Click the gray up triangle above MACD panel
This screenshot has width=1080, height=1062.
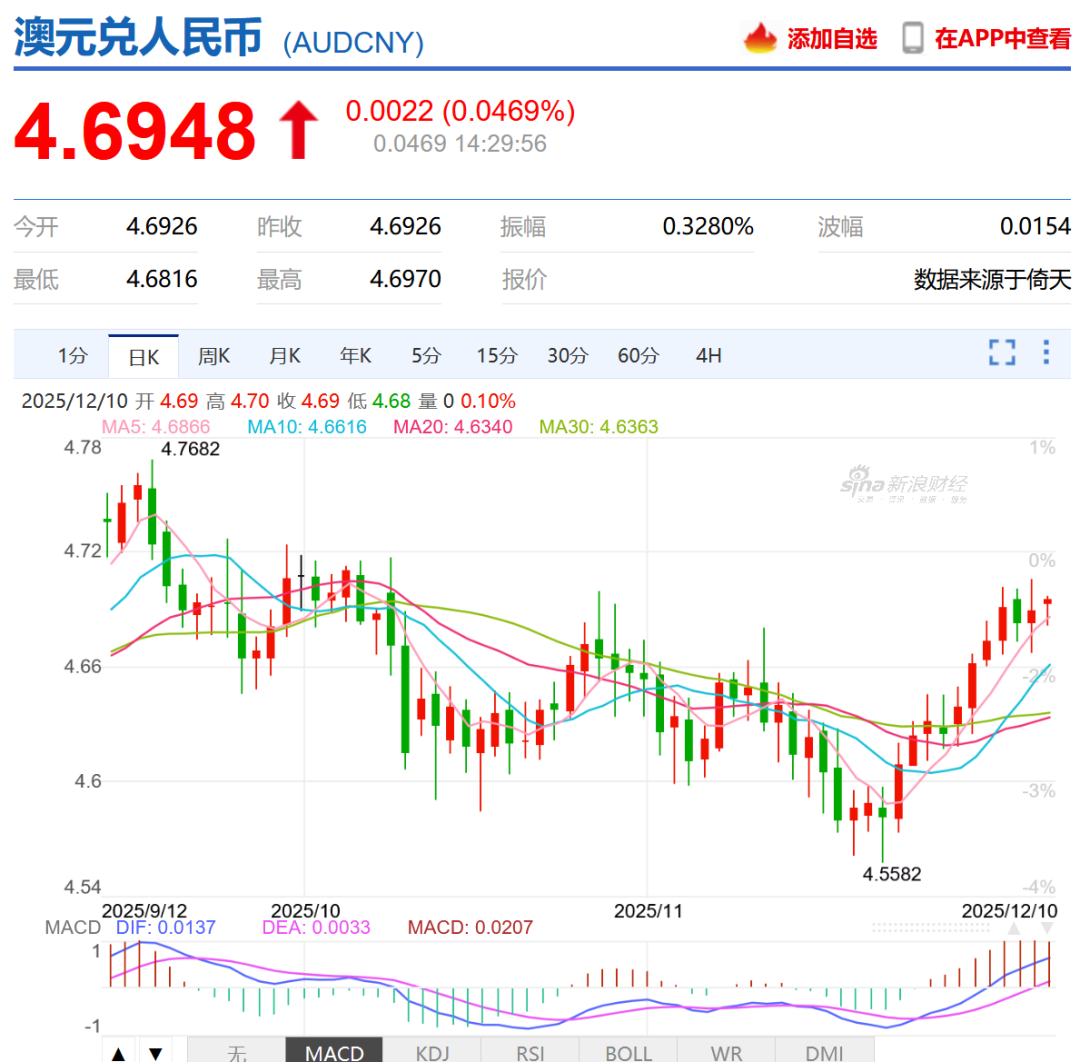tap(1014, 929)
